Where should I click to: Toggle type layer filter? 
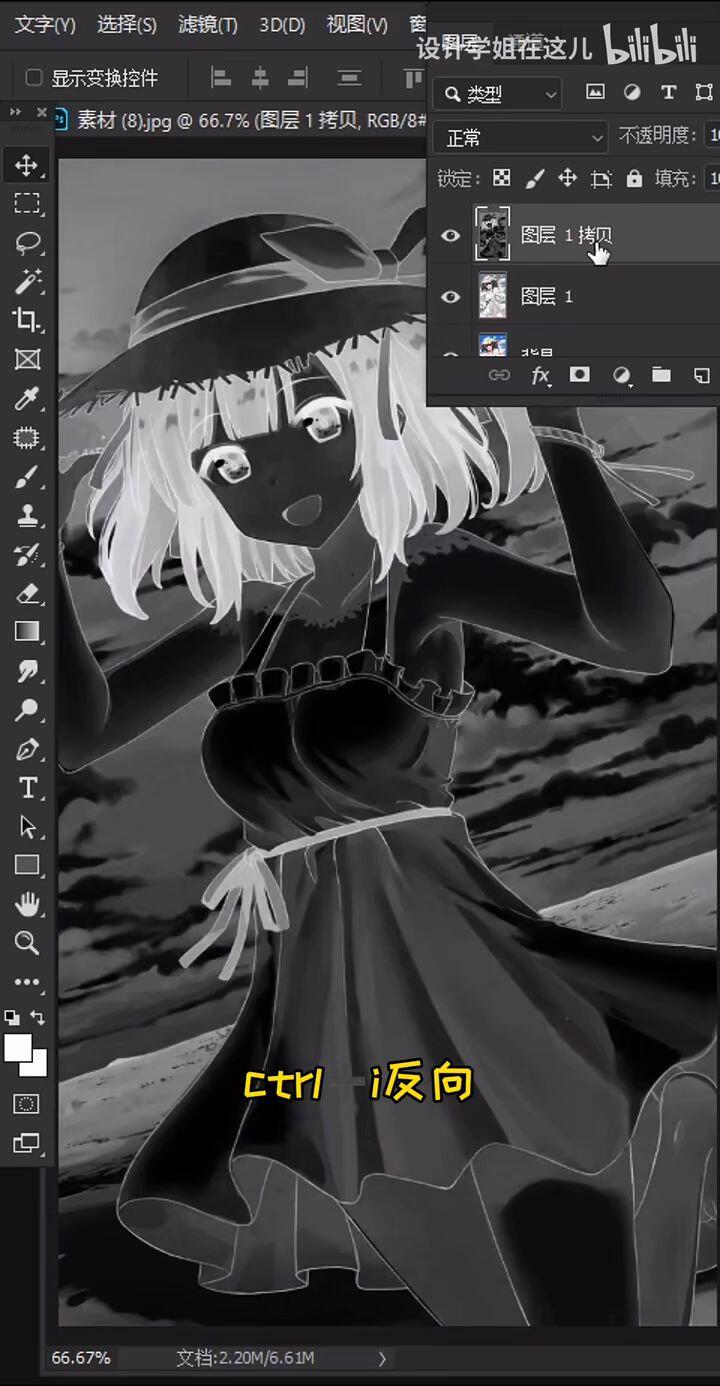coord(669,92)
